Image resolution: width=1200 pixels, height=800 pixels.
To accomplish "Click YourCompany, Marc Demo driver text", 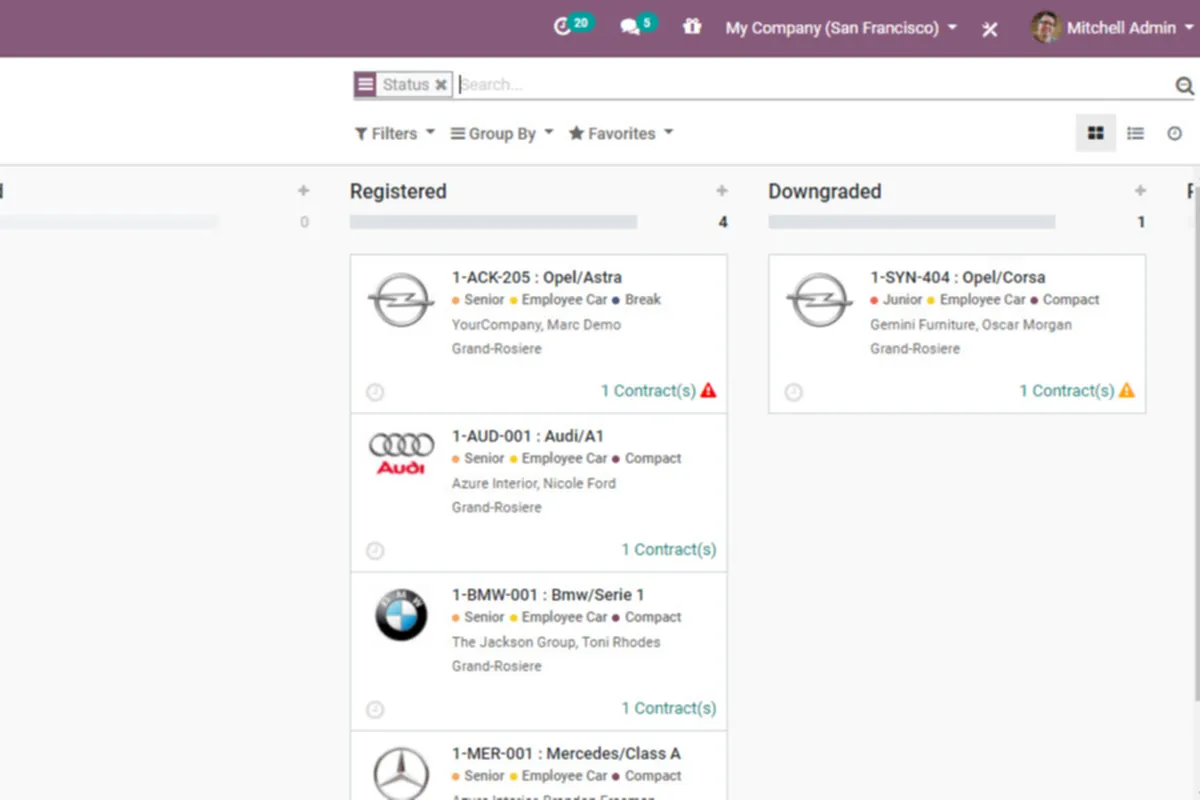I will [x=536, y=325].
